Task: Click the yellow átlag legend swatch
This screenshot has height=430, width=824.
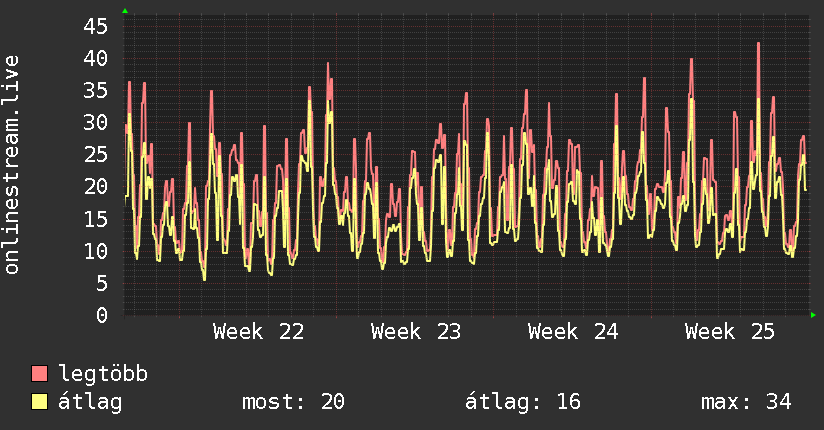Action: pos(39,402)
